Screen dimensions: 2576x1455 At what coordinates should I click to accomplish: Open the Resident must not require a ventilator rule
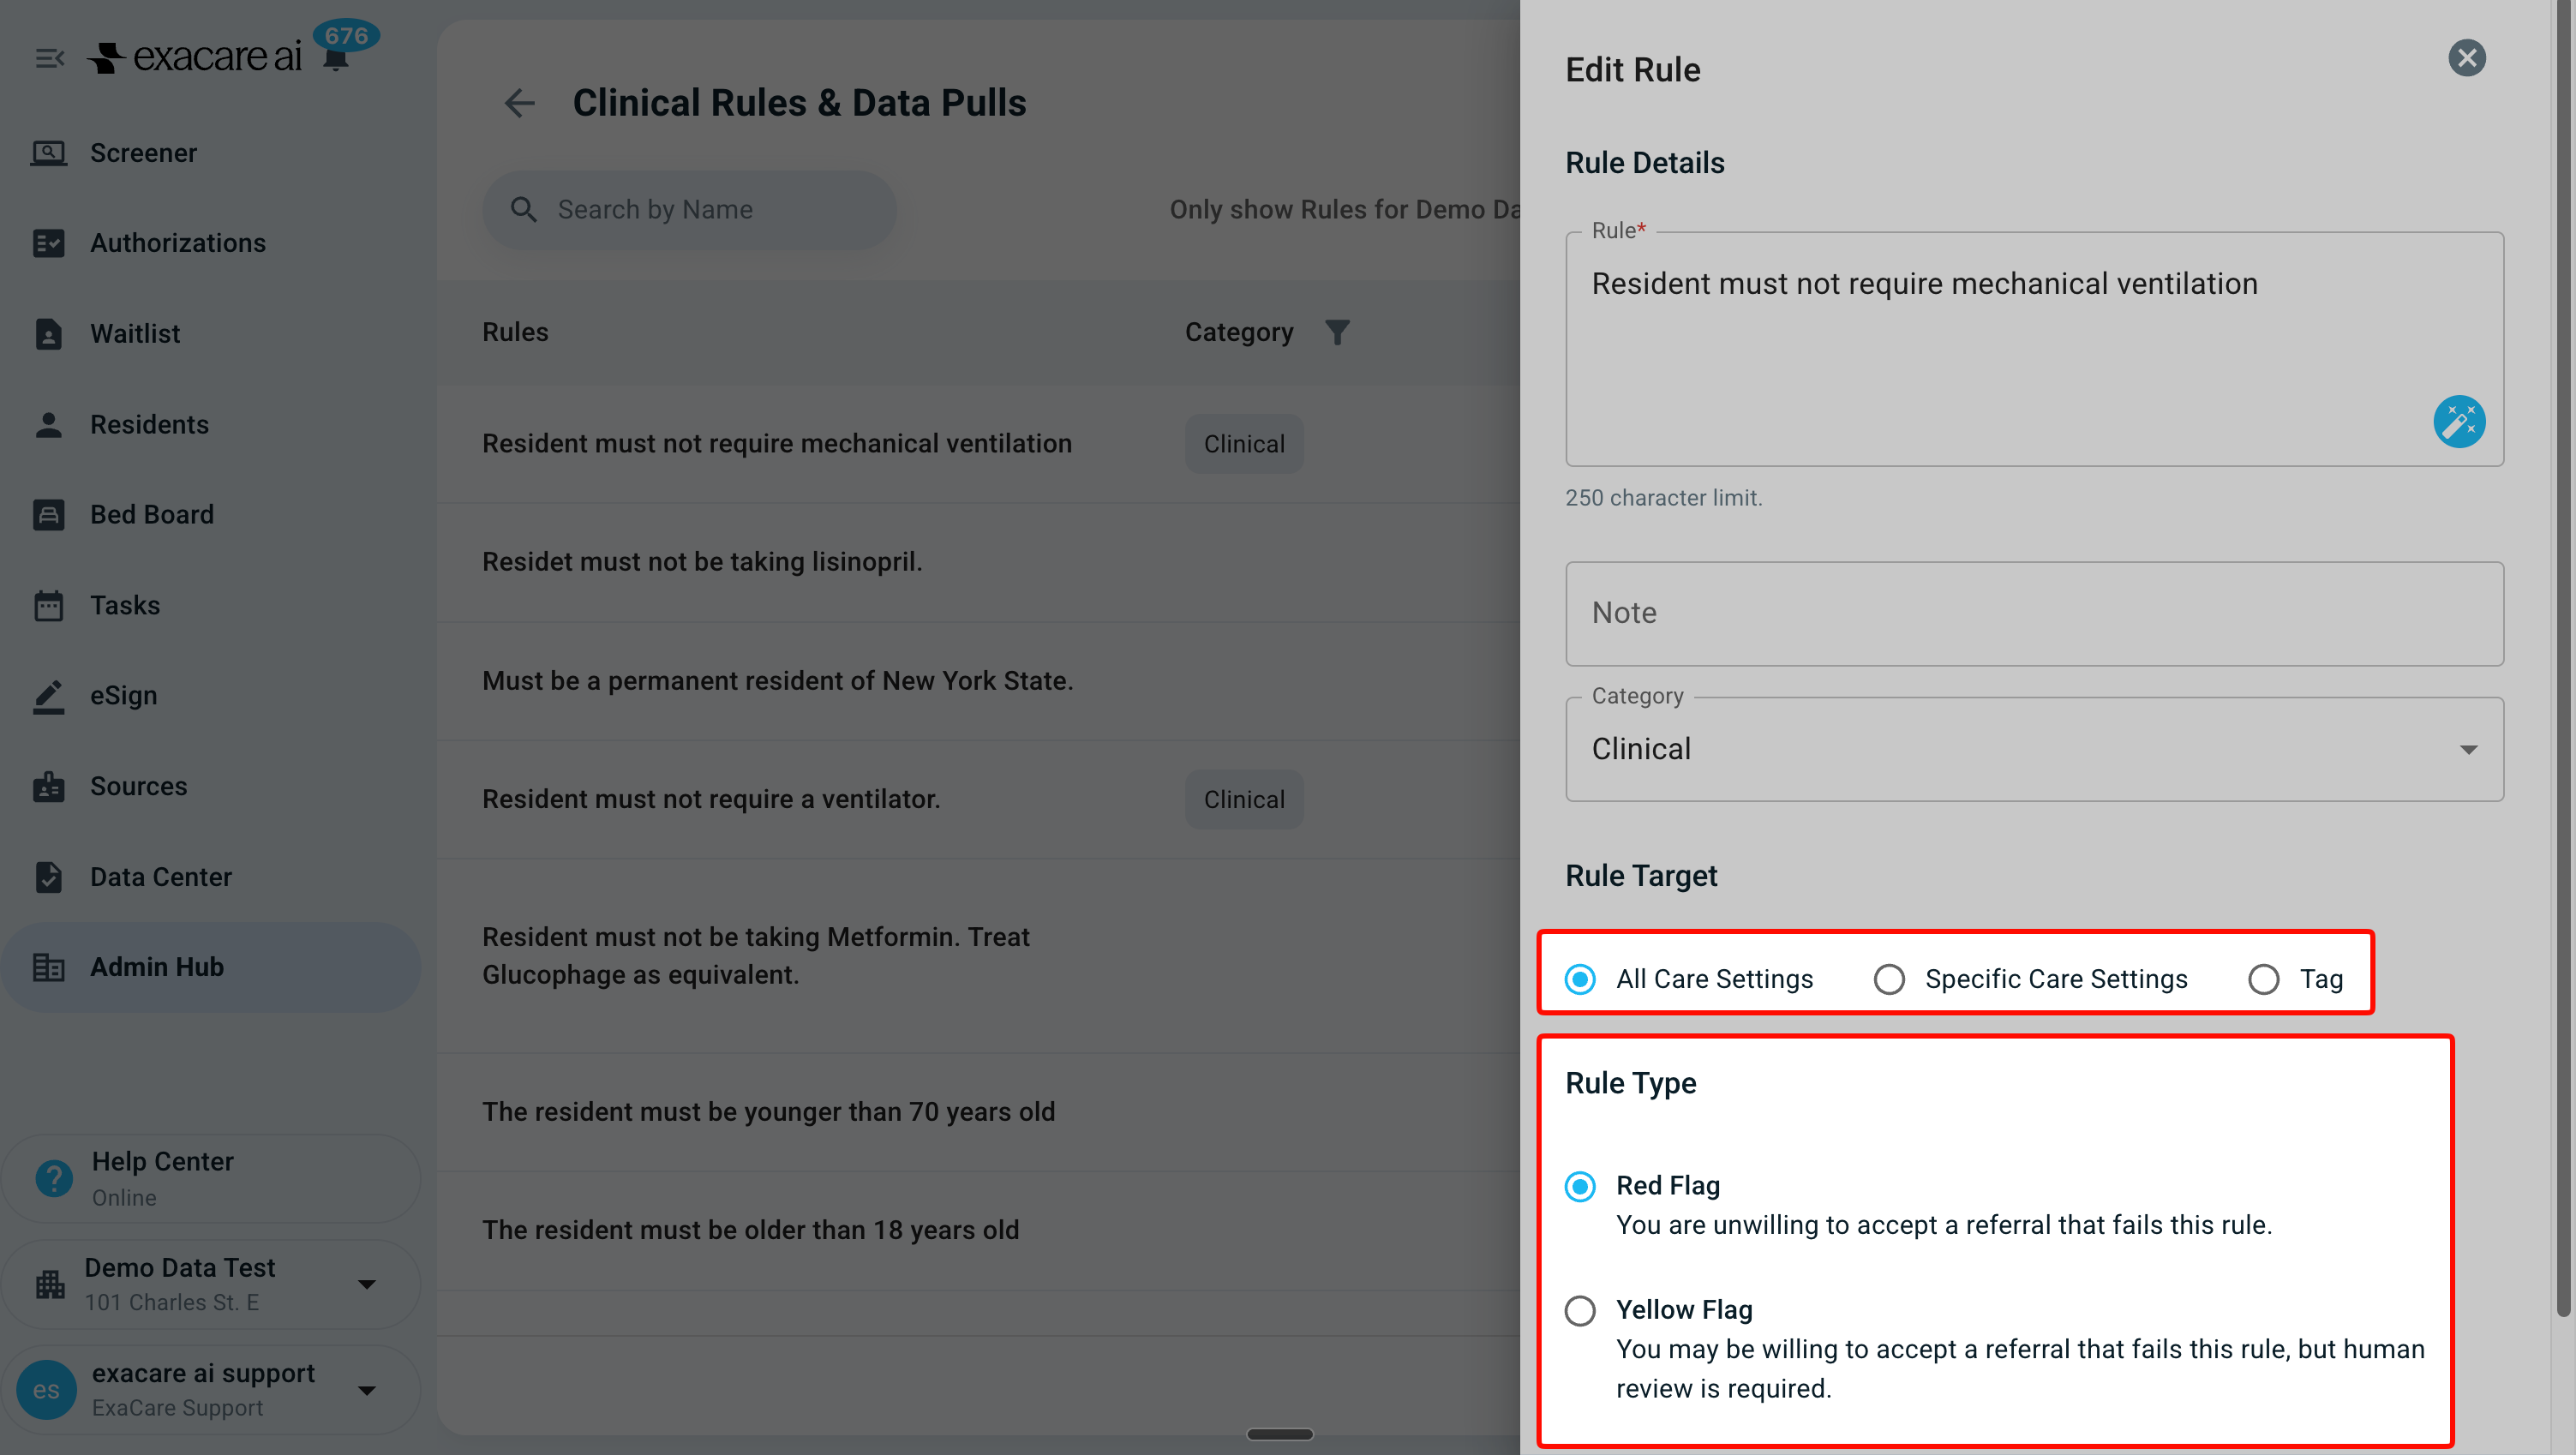(710, 799)
